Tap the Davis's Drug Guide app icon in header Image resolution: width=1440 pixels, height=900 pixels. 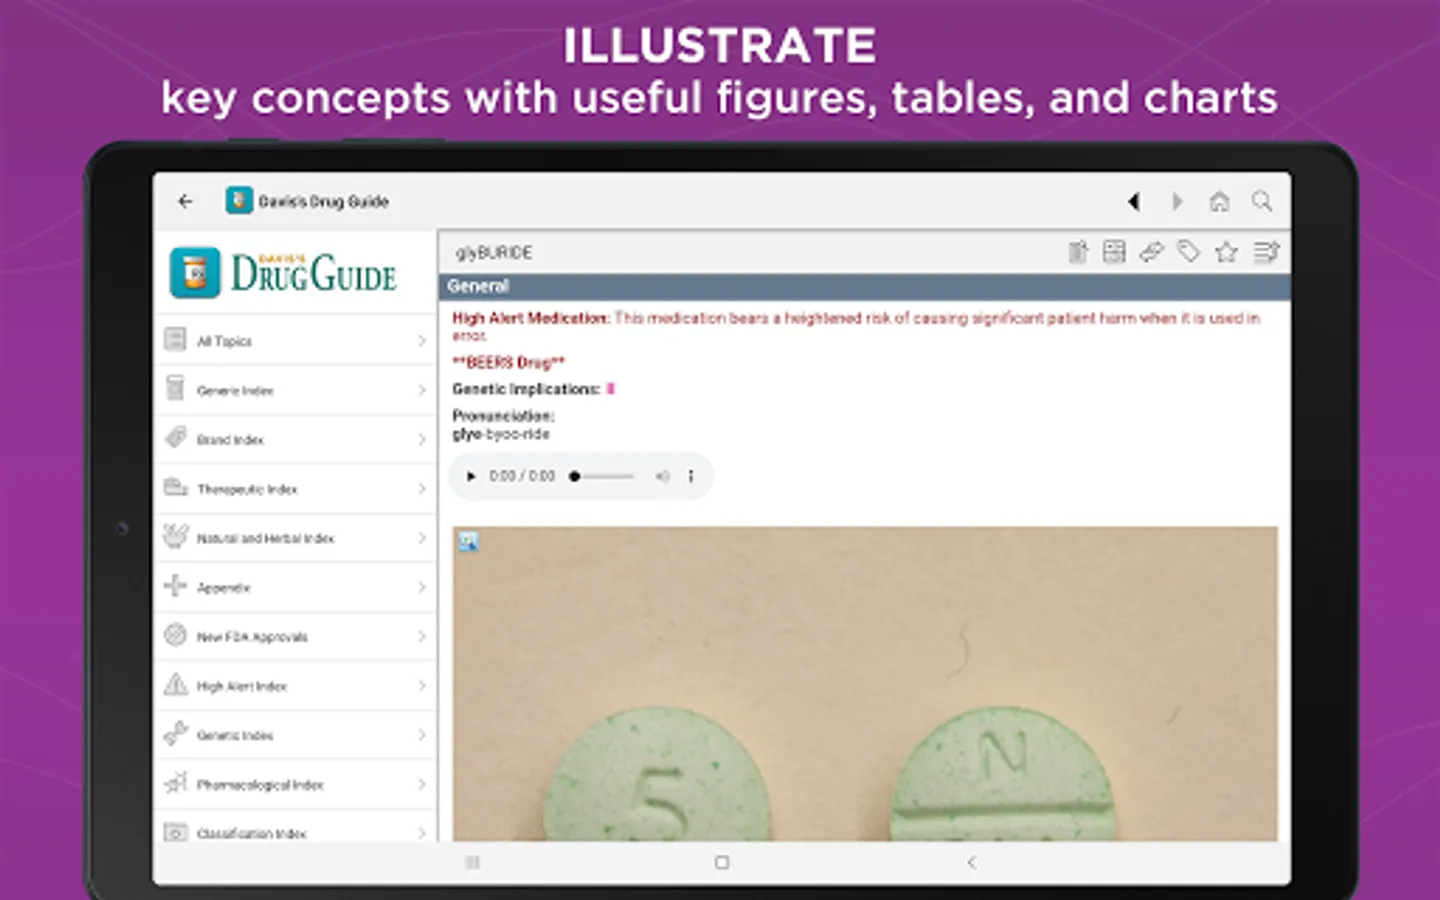(239, 200)
